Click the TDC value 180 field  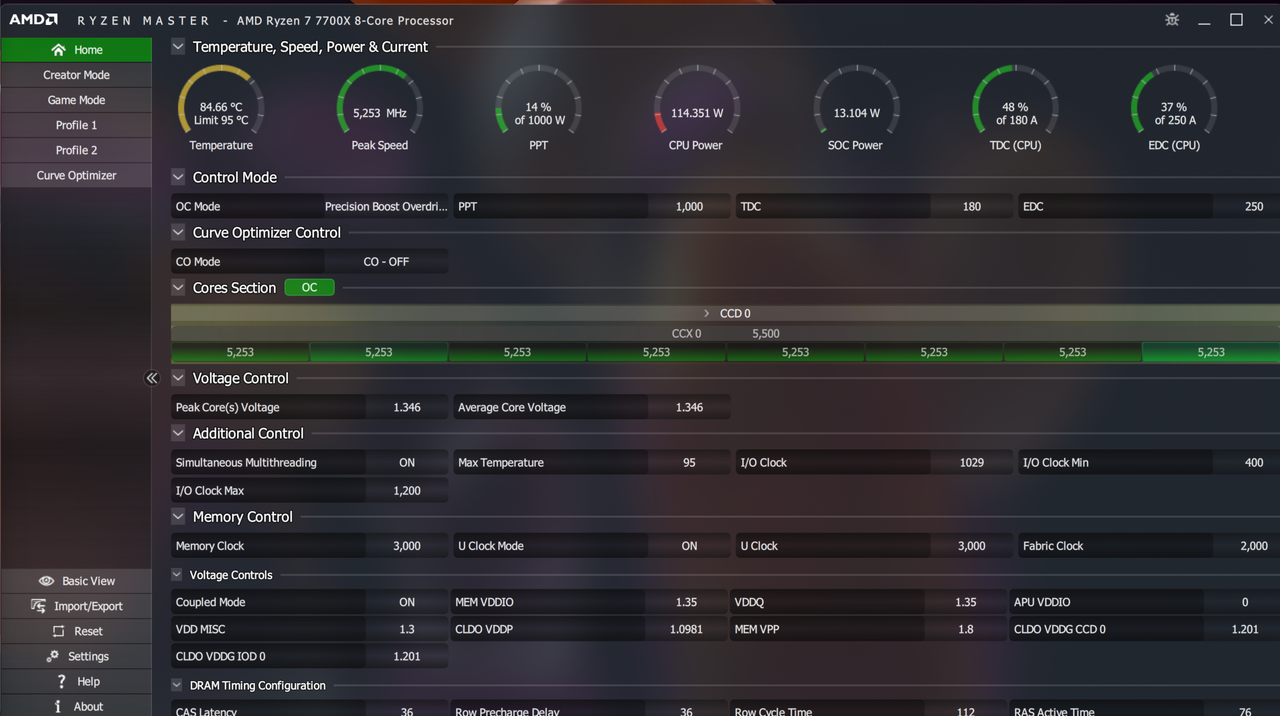pos(971,207)
